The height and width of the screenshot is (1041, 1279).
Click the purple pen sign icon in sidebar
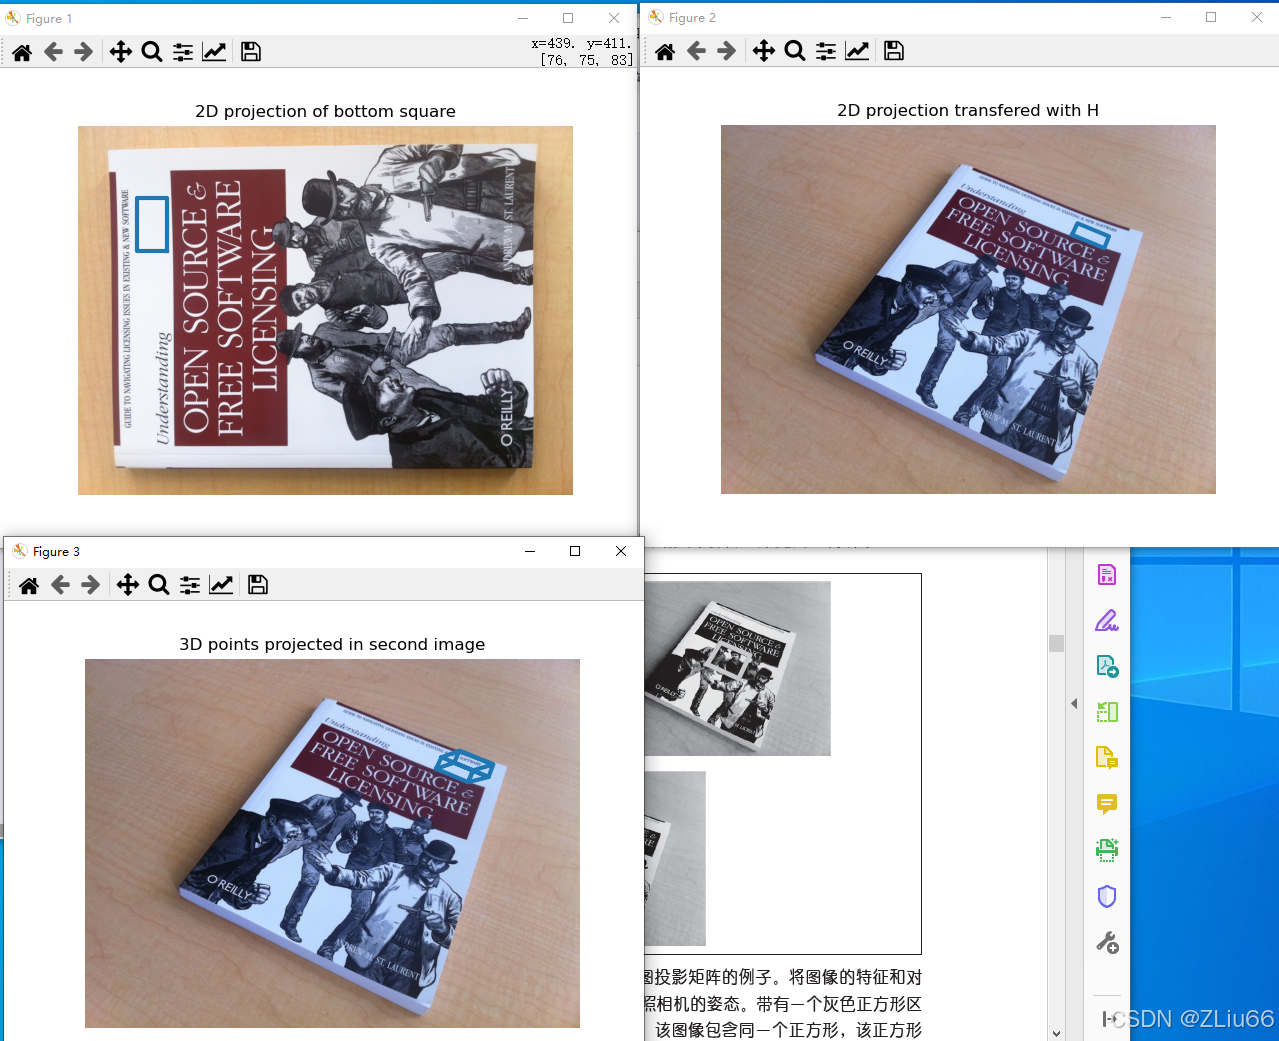click(x=1107, y=621)
